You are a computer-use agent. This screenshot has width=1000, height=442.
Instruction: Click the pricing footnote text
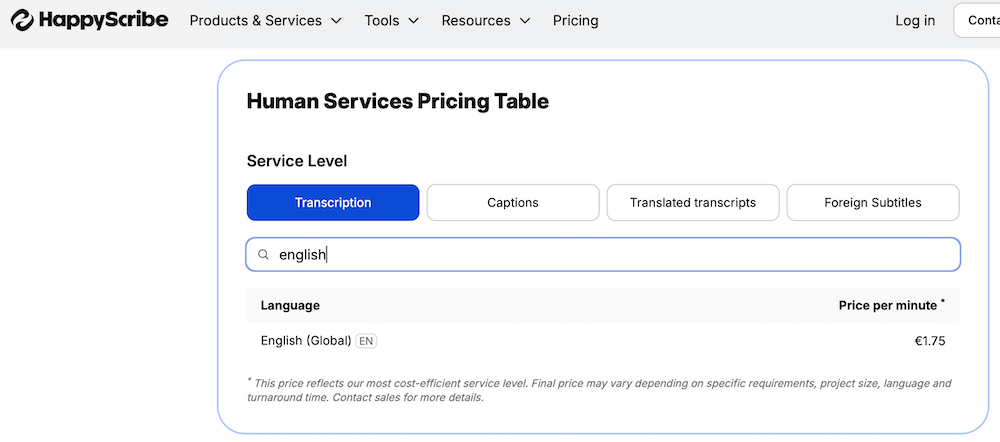(x=598, y=390)
